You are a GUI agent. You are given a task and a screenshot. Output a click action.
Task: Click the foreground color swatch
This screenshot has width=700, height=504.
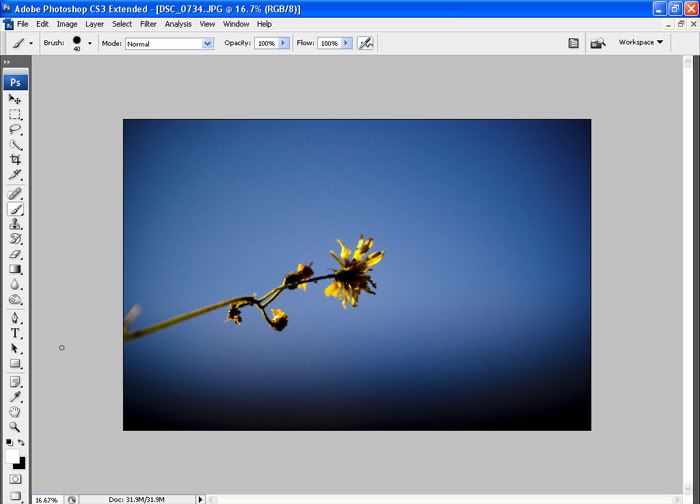pos(11,456)
